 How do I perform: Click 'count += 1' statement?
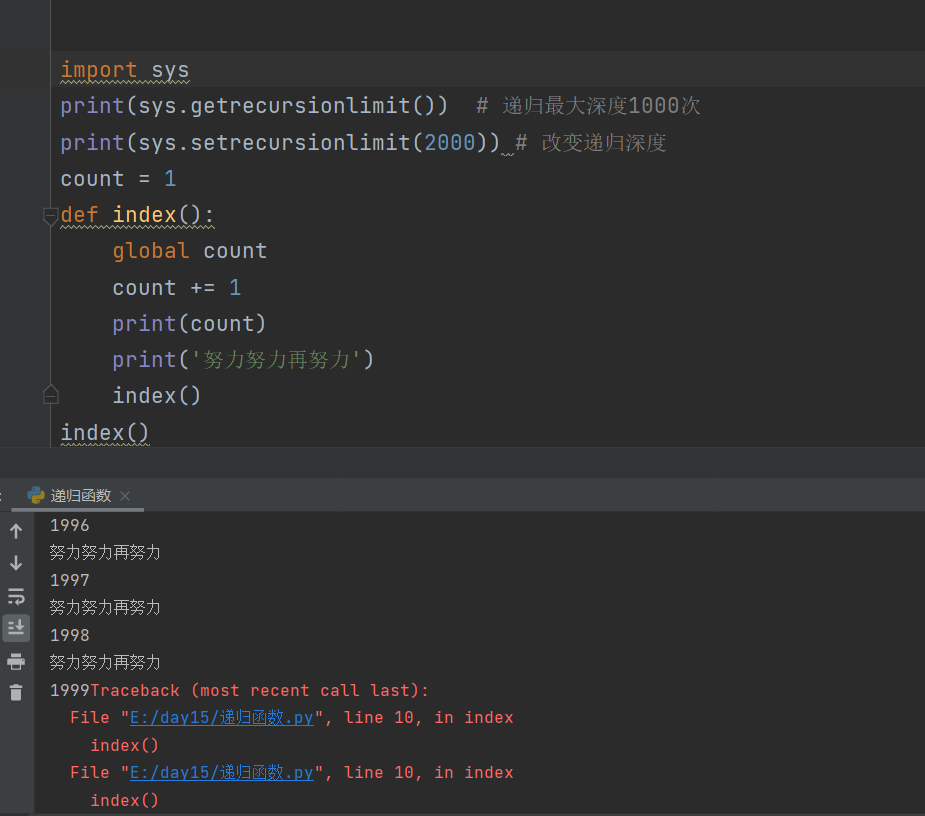point(176,287)
